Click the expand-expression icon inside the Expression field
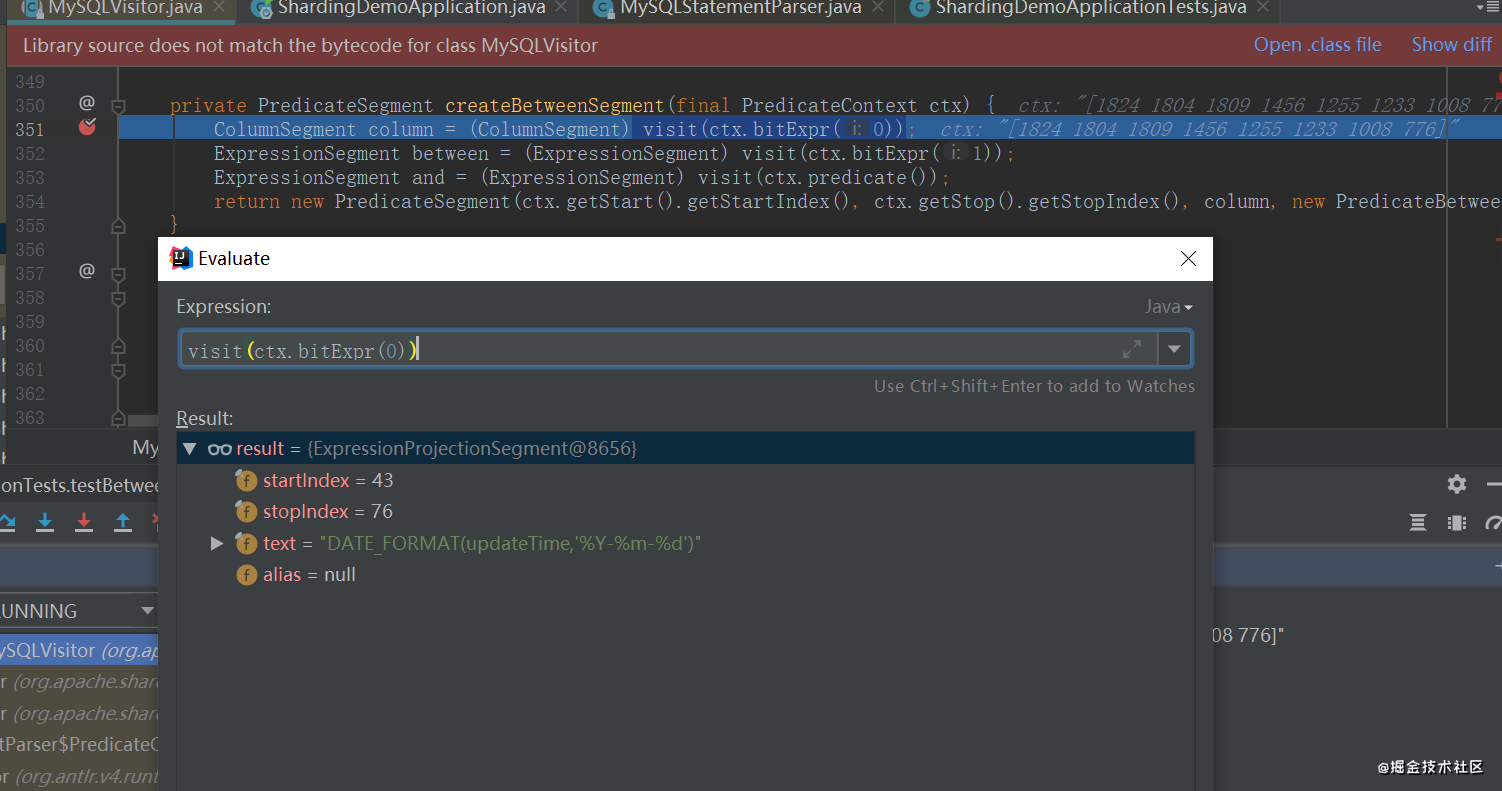The image size is (1502, 791). tap(1132, 349)
